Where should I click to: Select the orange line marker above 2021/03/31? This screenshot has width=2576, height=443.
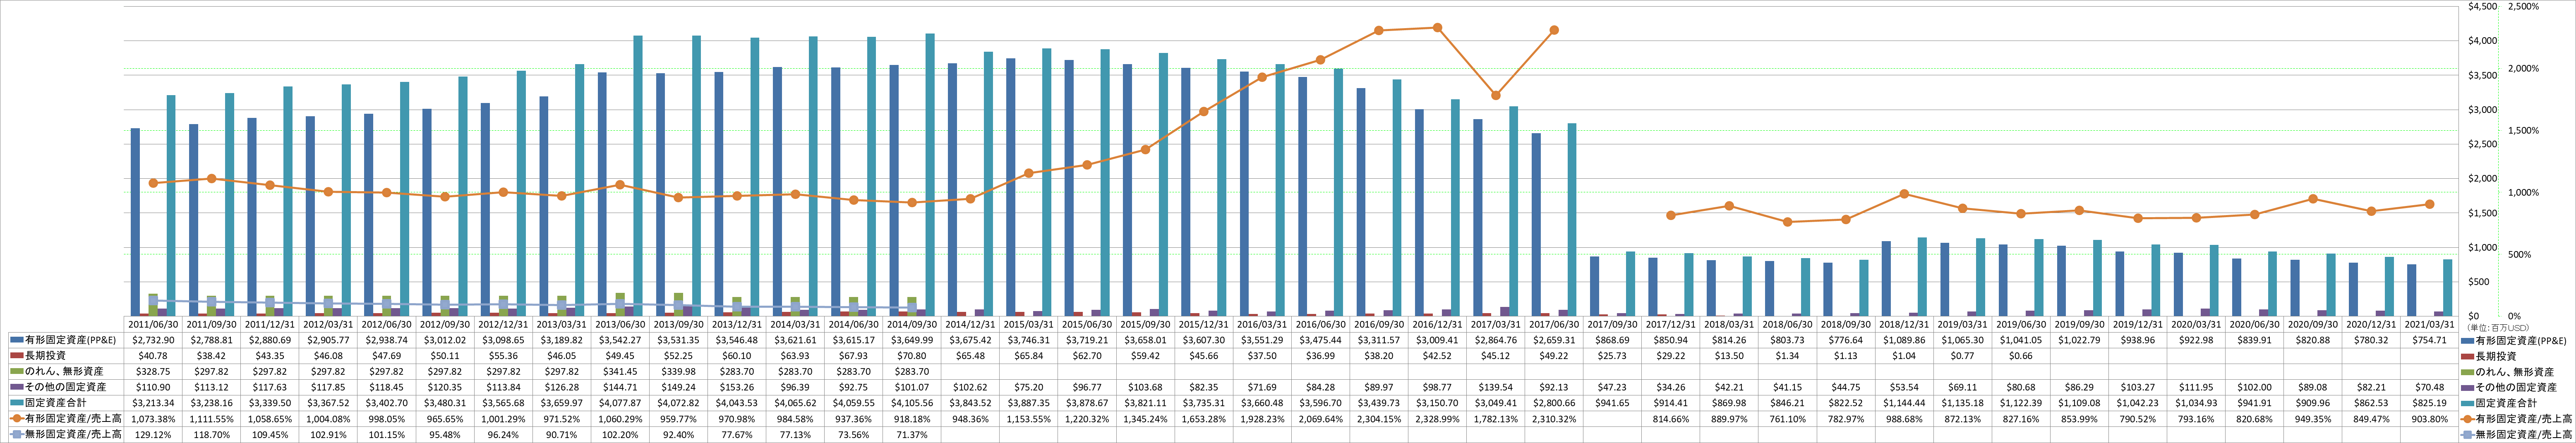pyautogui.click(x=2429, y=204)
